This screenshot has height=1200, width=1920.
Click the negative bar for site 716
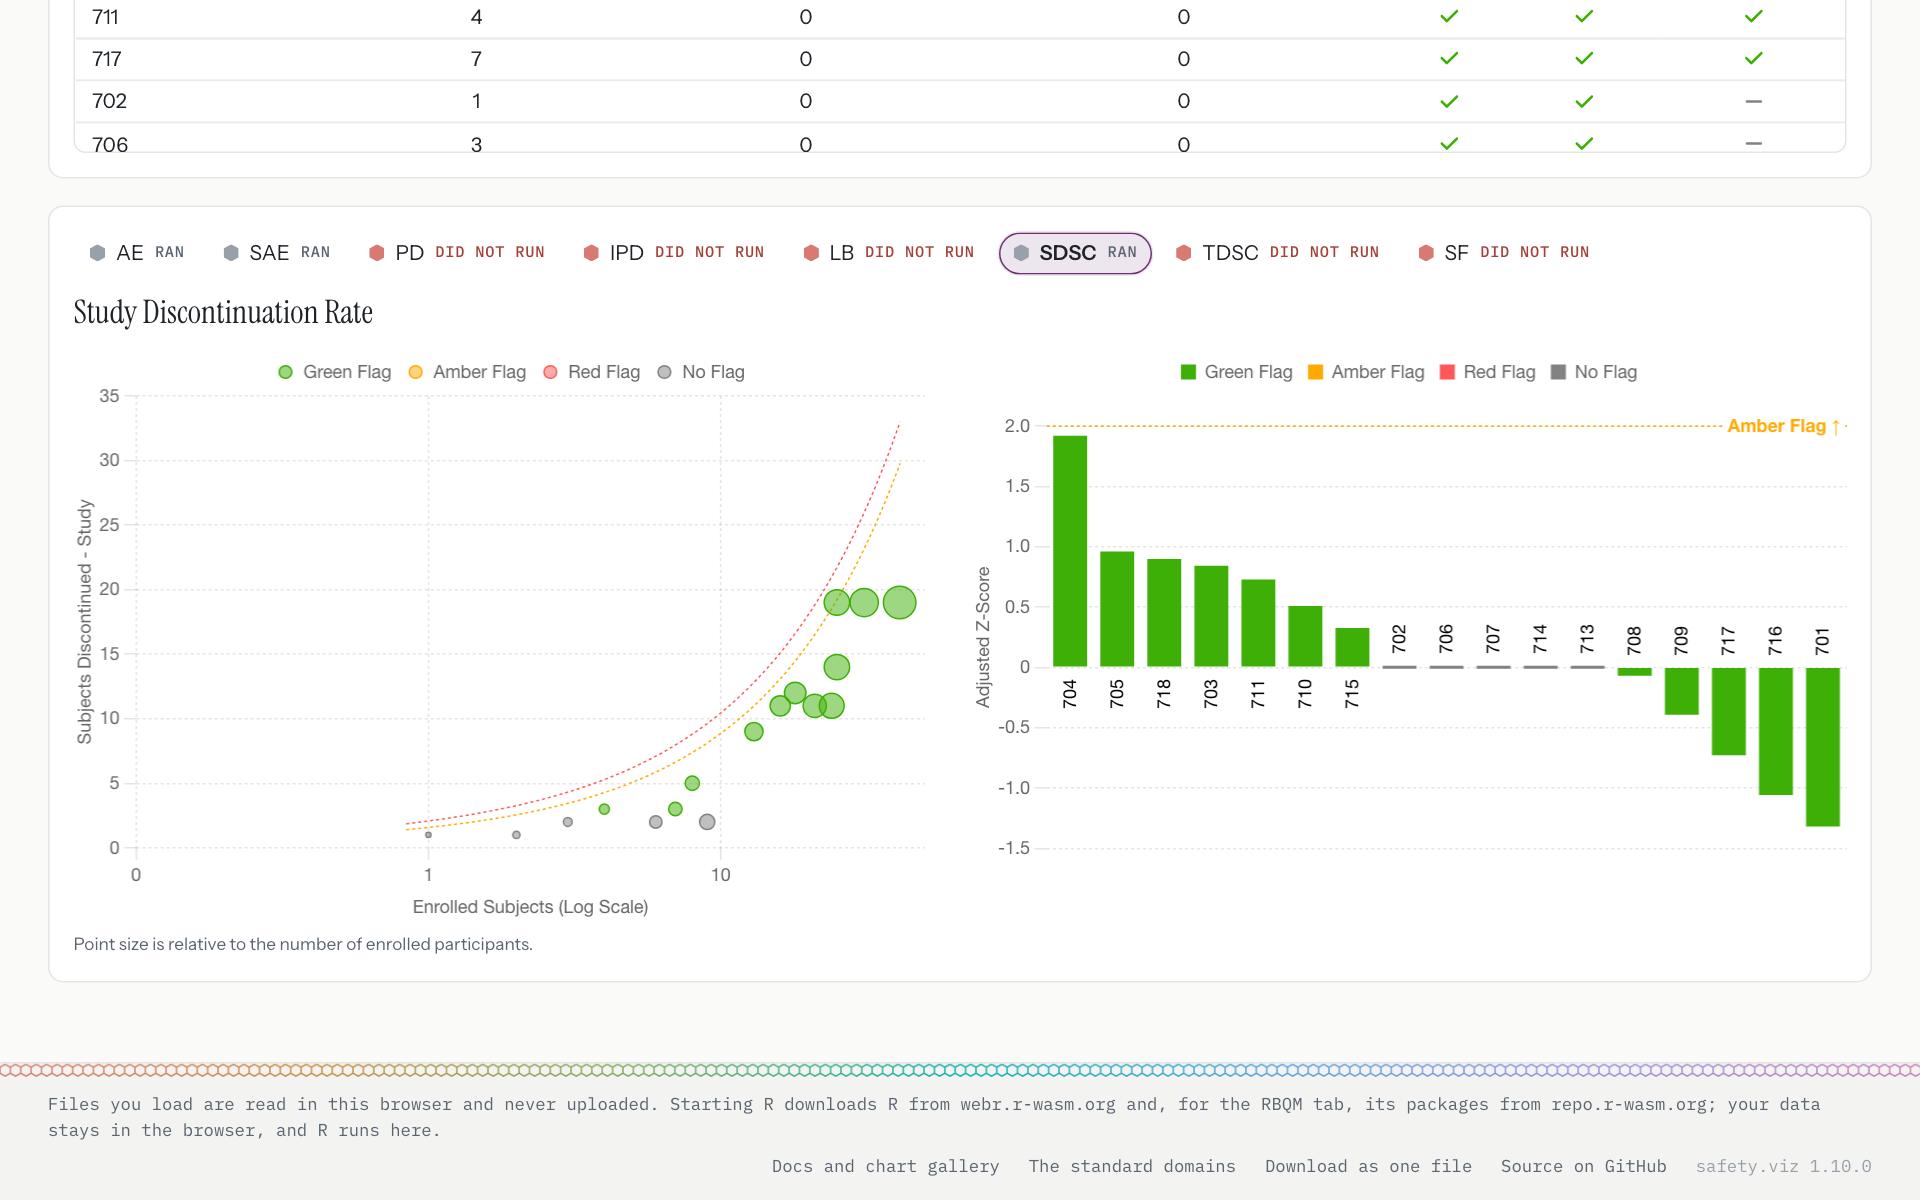[x=1776, y=731]
